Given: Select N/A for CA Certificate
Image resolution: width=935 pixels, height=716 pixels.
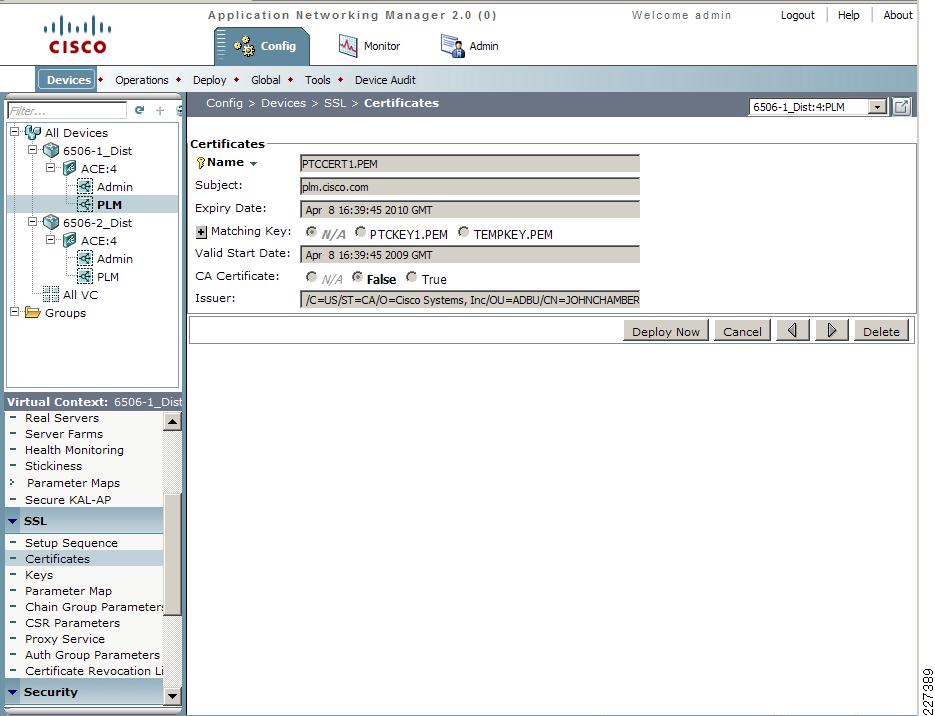Looking at the screenshot, I should [x=311, y=277].
